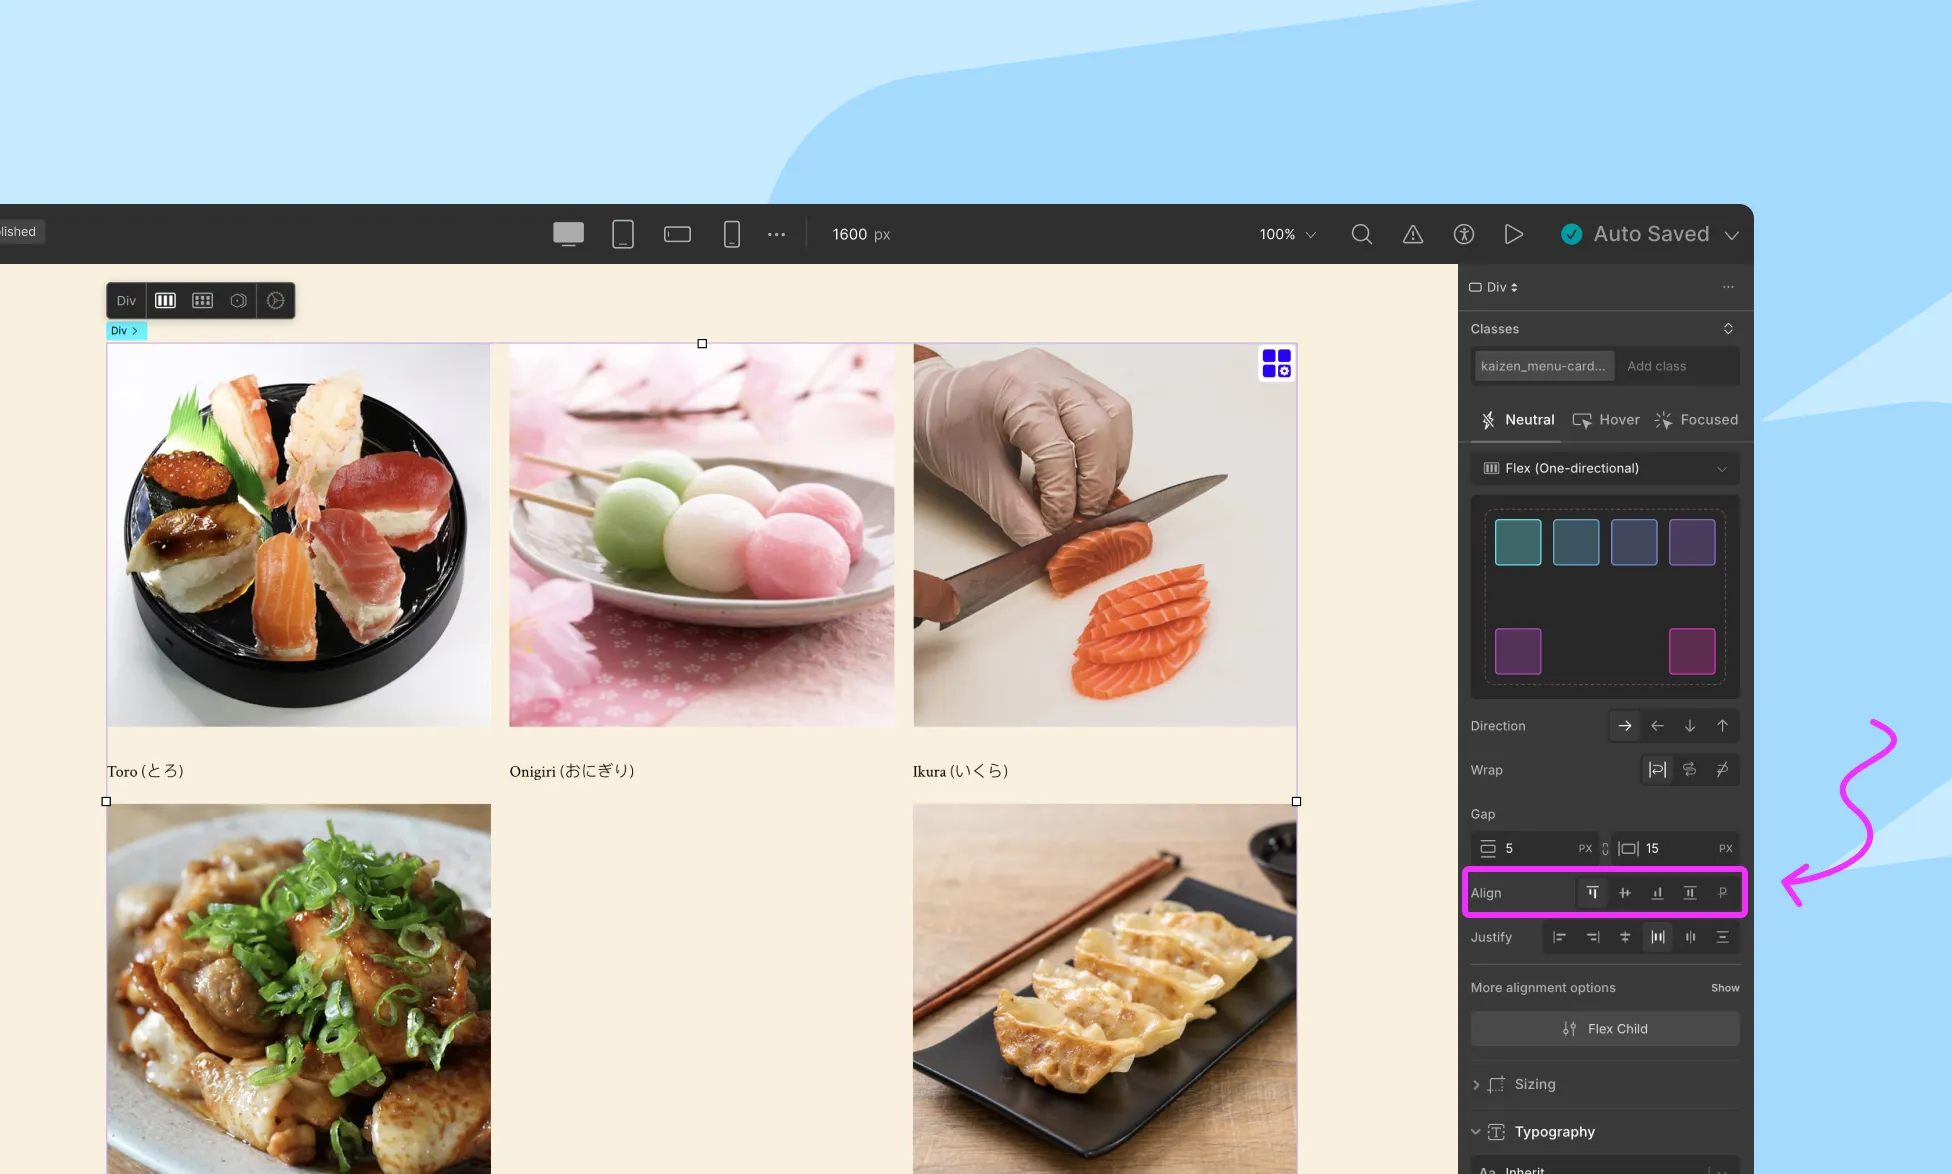Open the panel three-dot options menu

point(1728,287)
